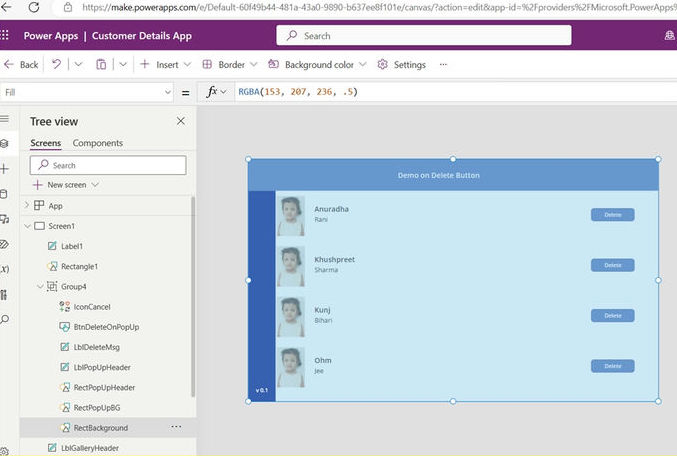Select LblDeleteMsg in tree view

(97, 347)
